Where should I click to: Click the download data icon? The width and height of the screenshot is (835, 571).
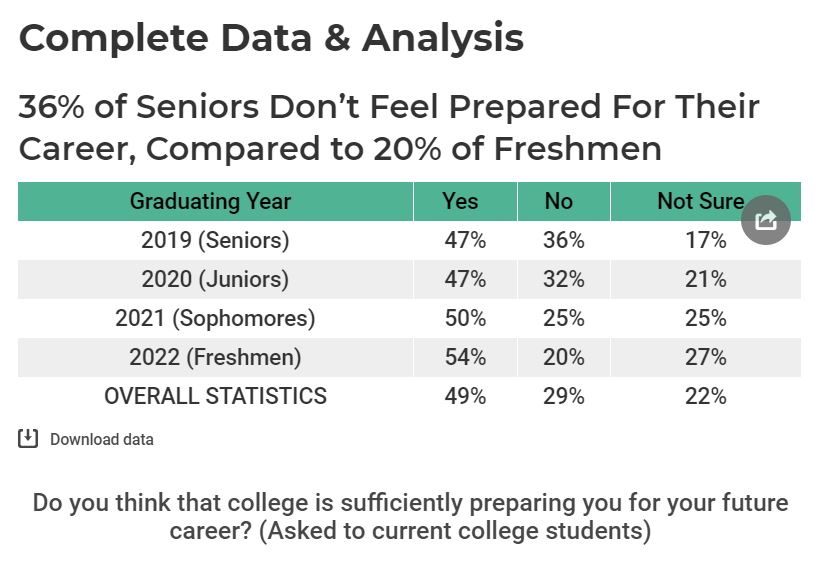(28, 438)
